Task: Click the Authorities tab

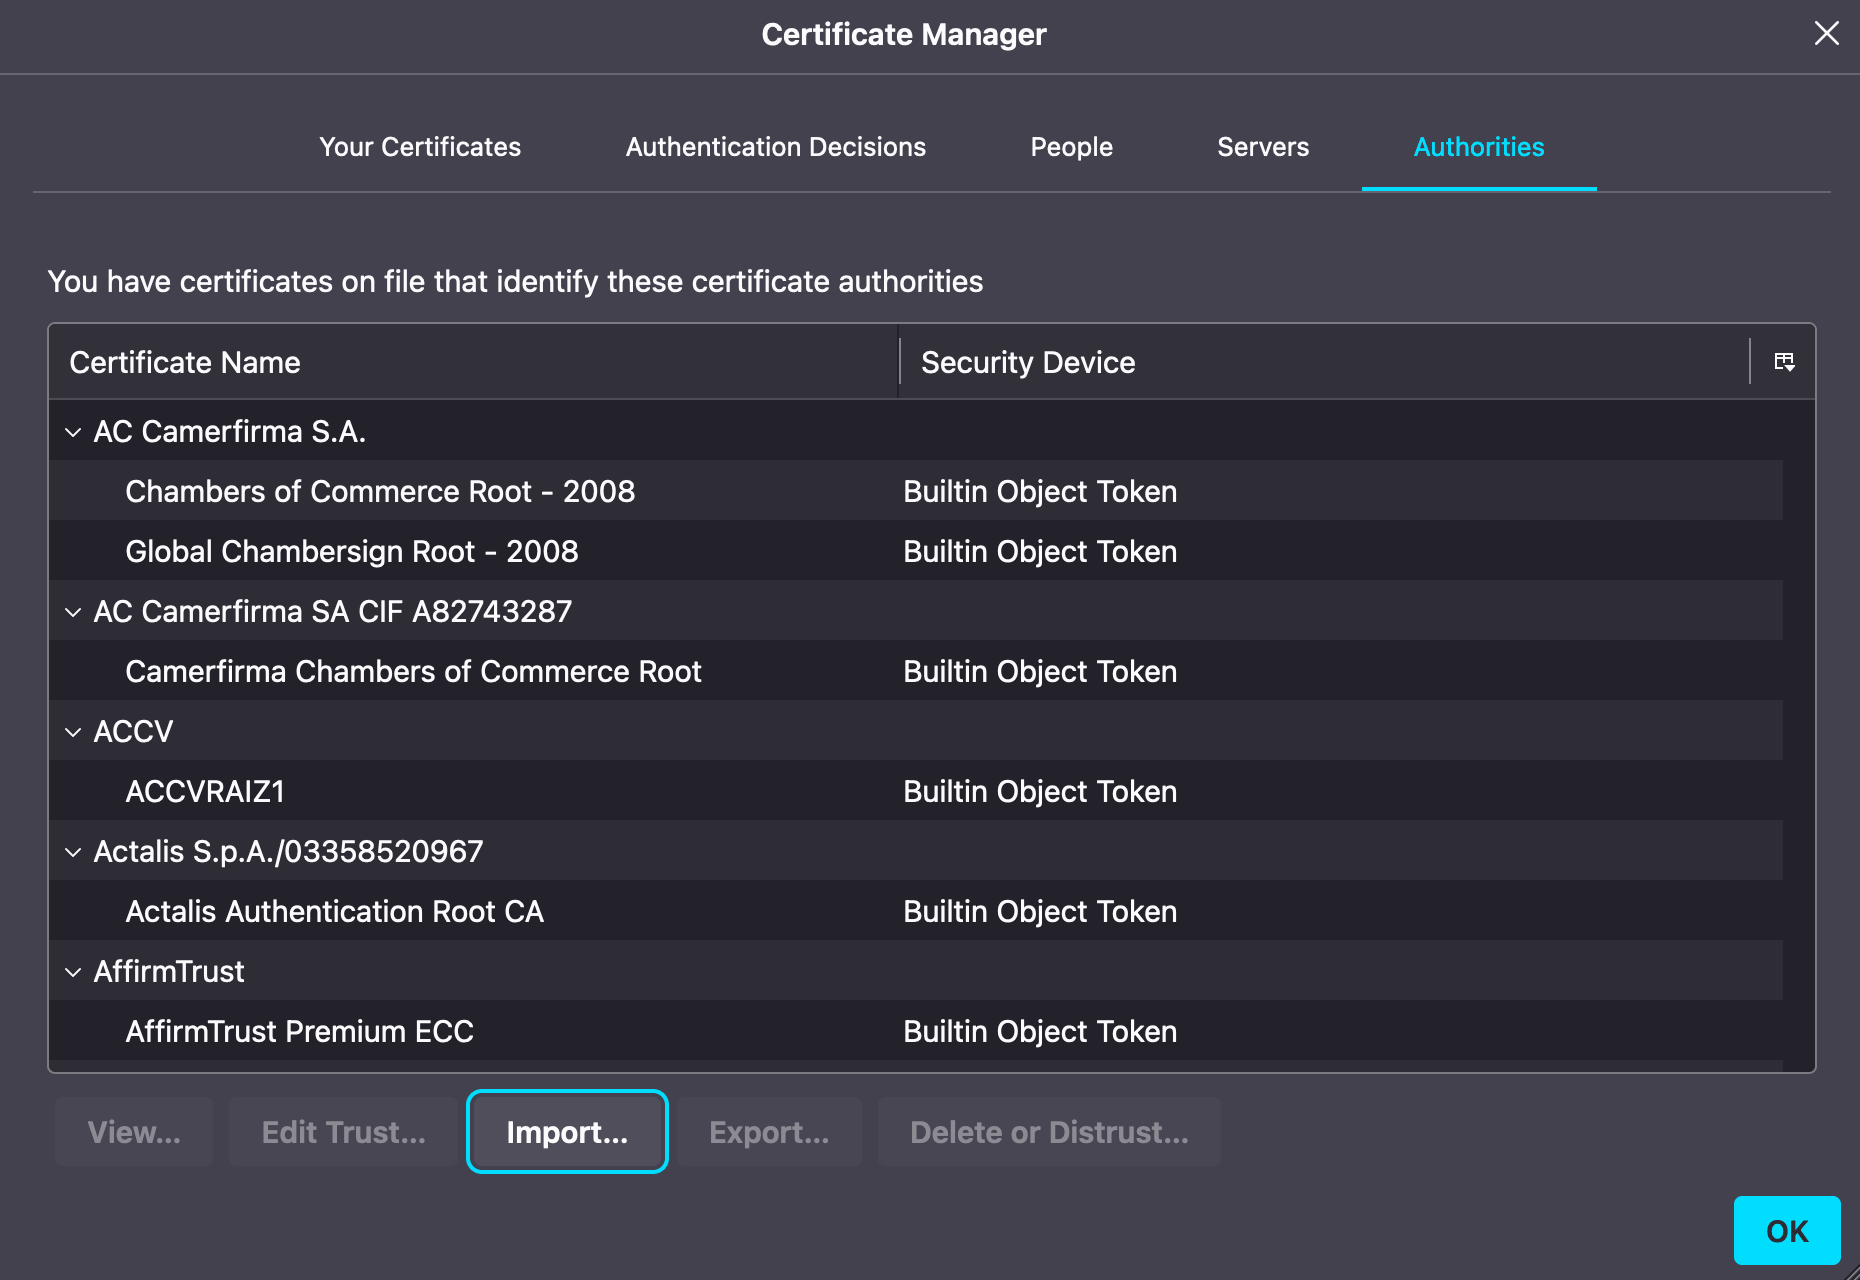Action: coord(1478,147)
